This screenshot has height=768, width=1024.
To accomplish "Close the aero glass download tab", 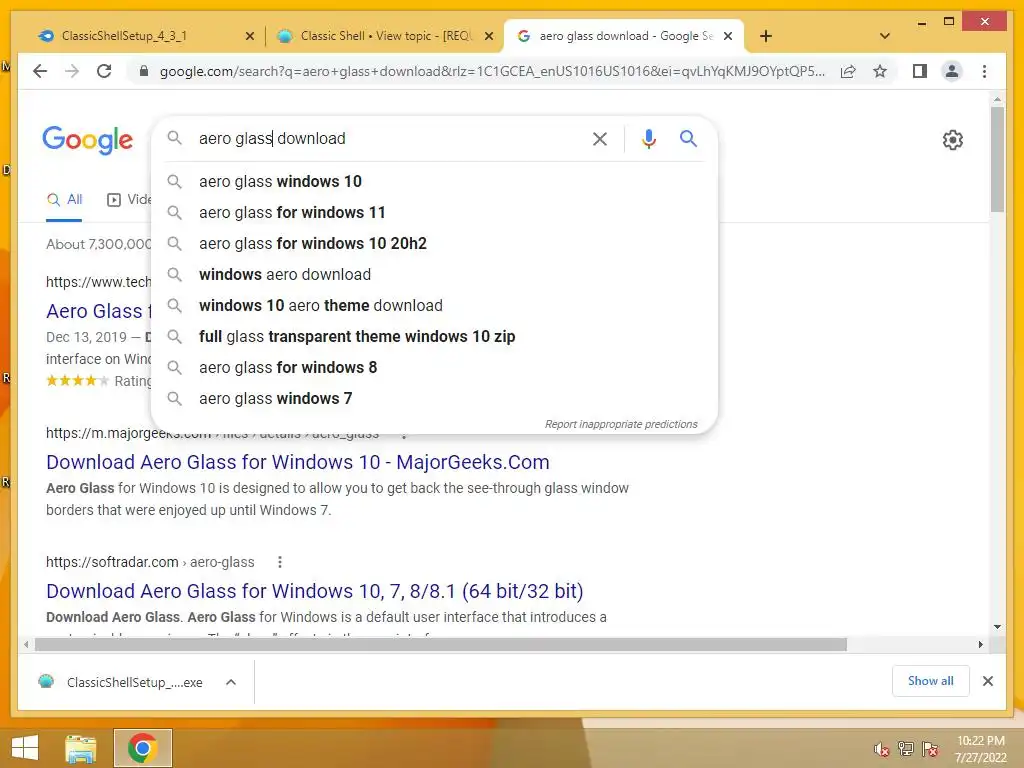I will pos(728,37).
